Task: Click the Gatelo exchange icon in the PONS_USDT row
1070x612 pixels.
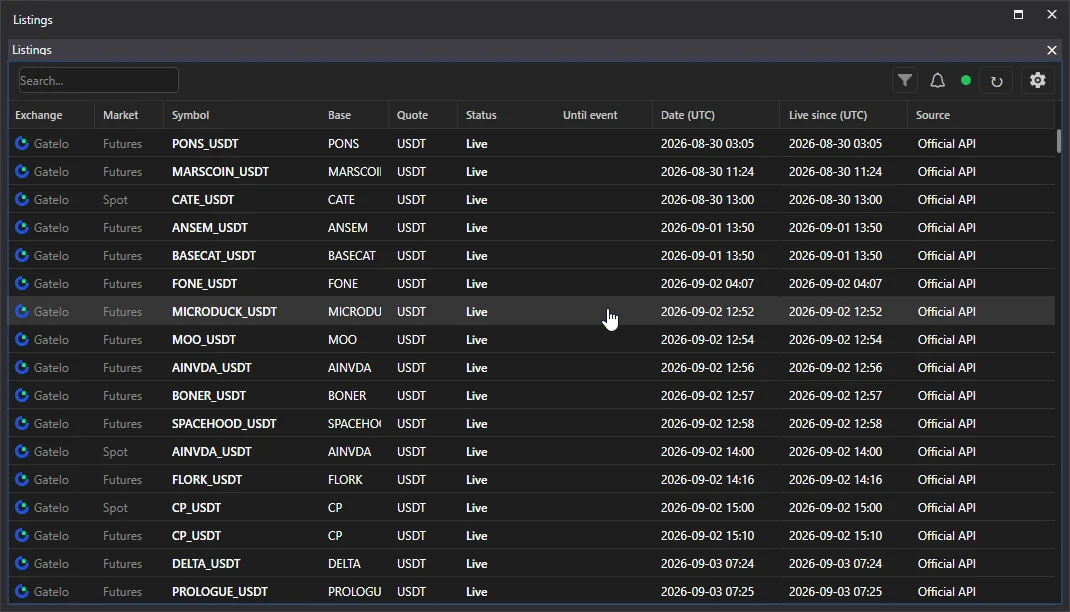Action: pyautogui.click(x=23, y=143)
